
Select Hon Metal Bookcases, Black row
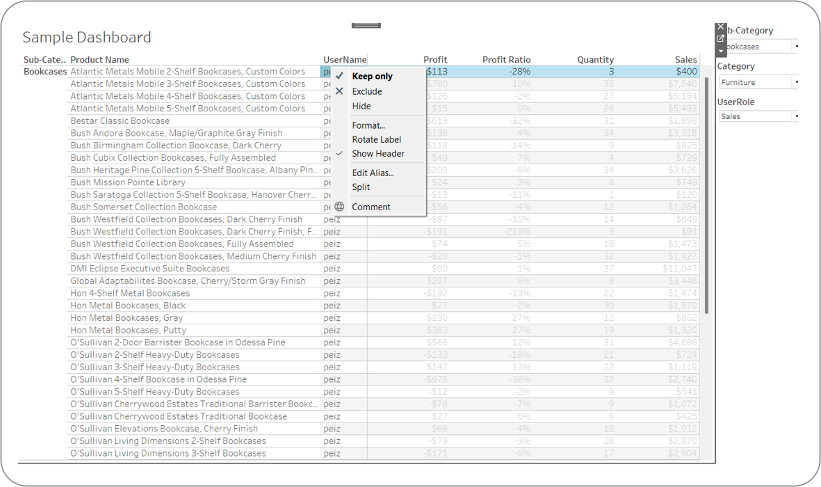click(x=128, y=305)
